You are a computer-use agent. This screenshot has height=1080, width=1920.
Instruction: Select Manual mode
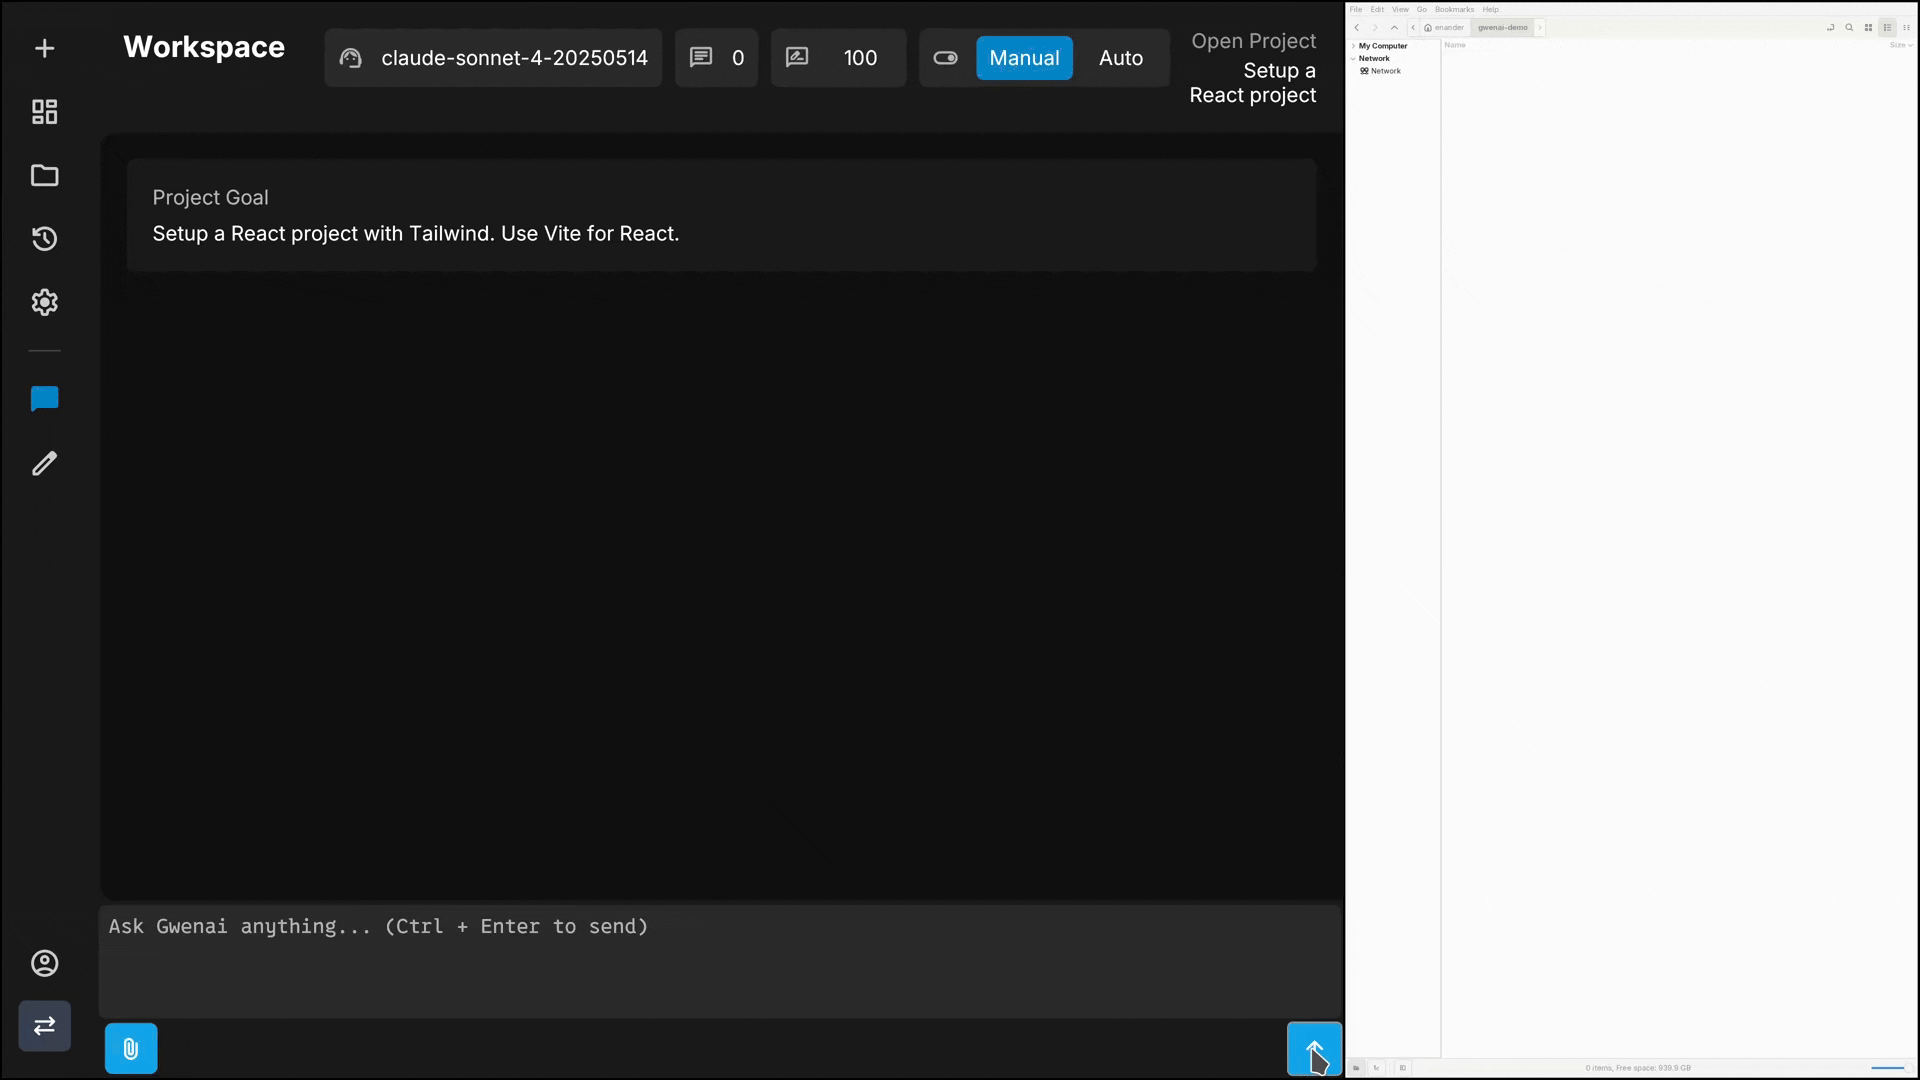[1024, 58]
